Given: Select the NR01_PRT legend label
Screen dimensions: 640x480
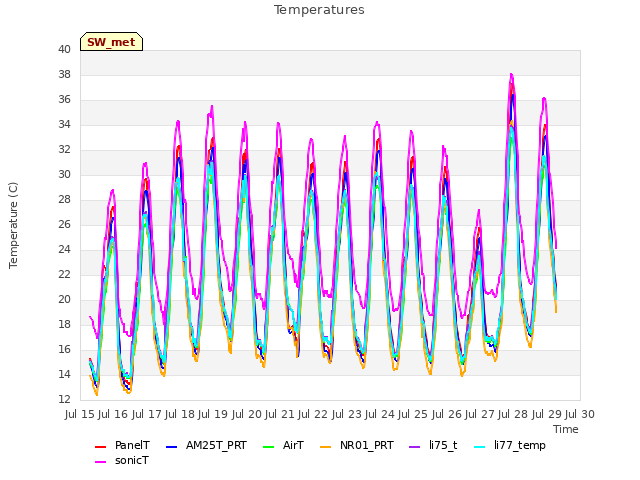Looking at the screenshot, I should coord(367,445).
